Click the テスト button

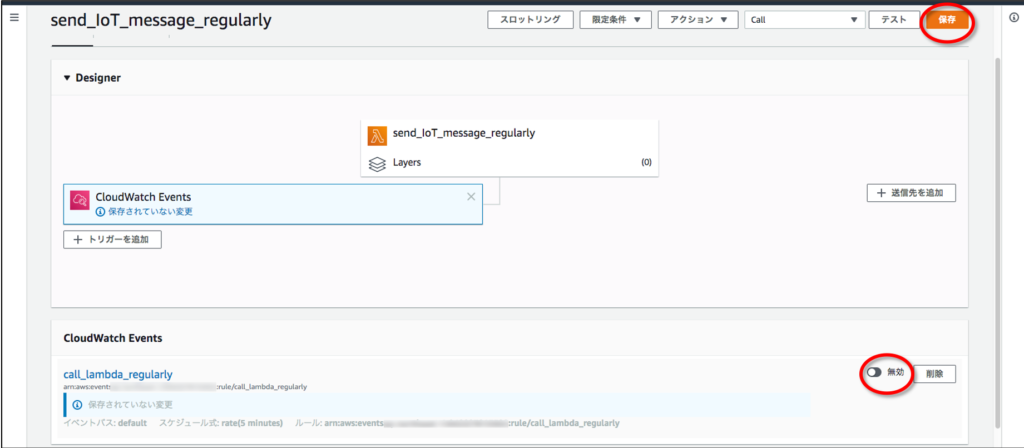894,20
